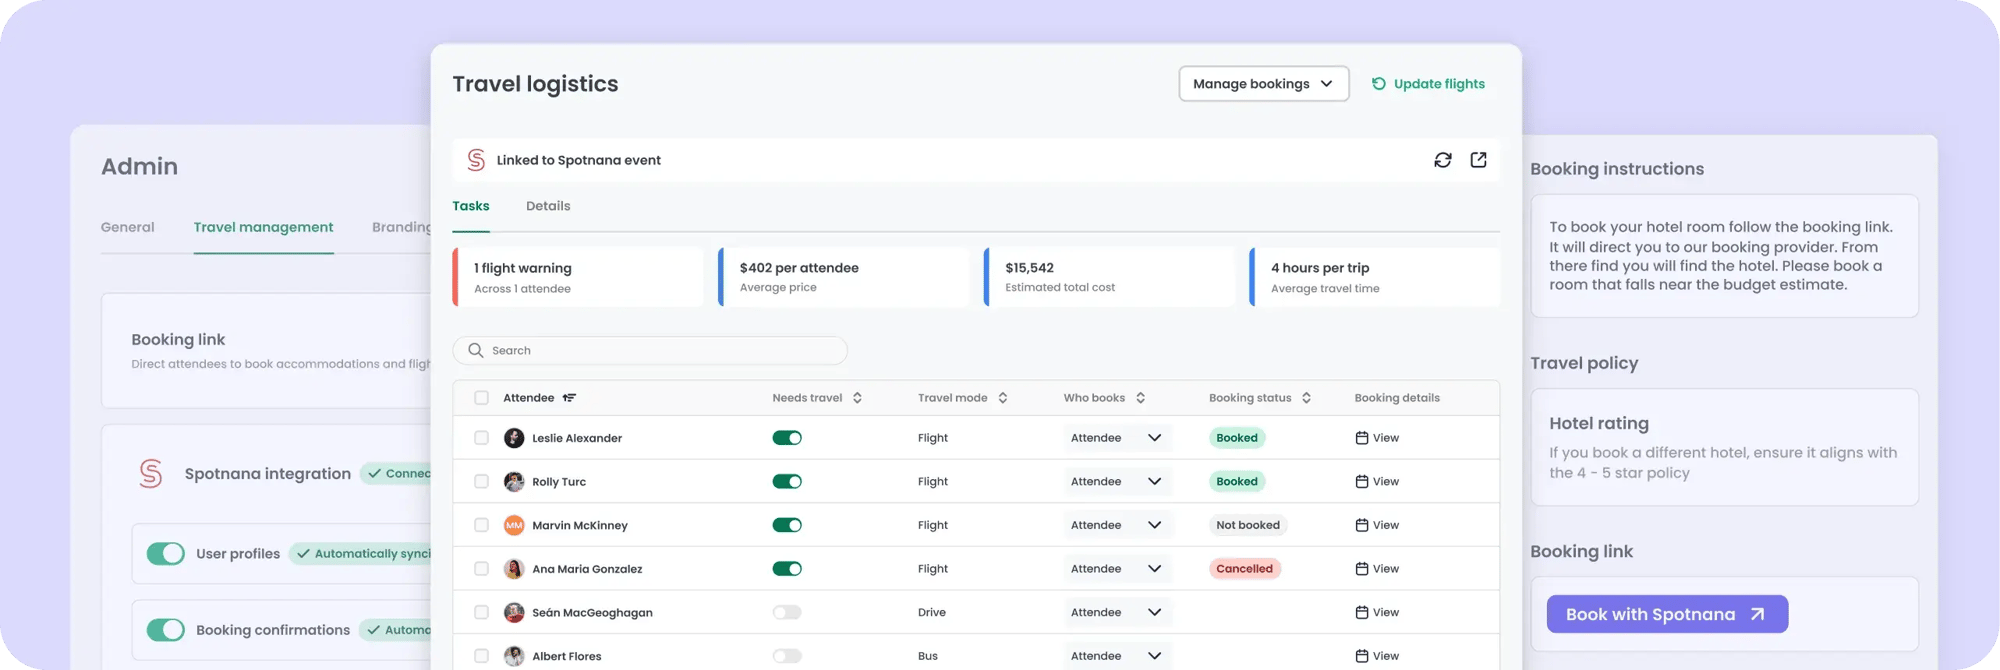Toggle Booking confirmations switch in Admin panel
The width and height of the screenshot is (2000, 670).
pyautogui.click(x=166, y=630)
